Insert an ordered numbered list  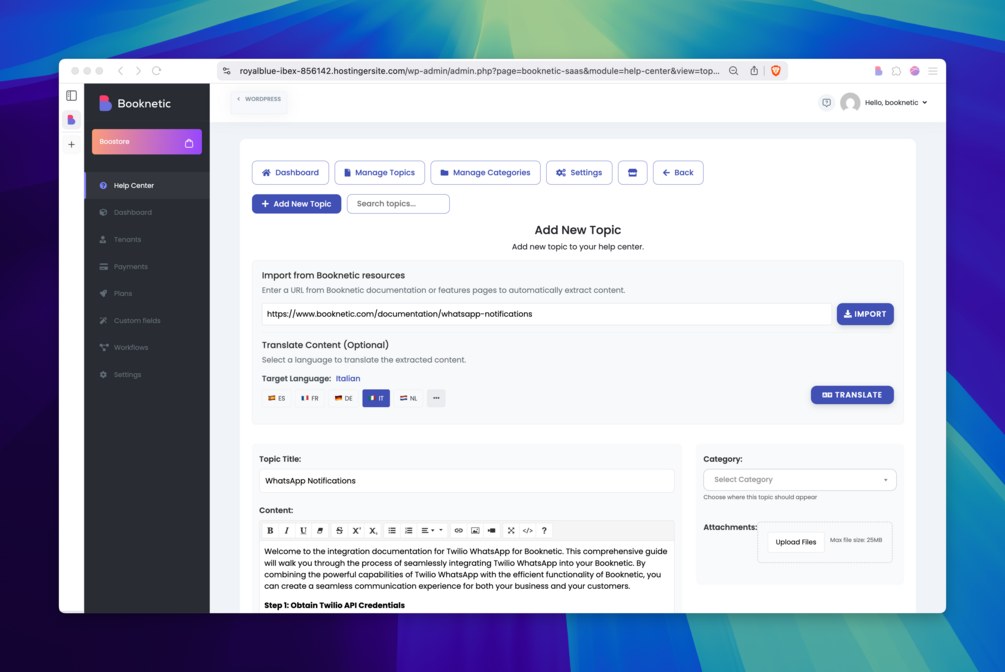click(408, 530)
